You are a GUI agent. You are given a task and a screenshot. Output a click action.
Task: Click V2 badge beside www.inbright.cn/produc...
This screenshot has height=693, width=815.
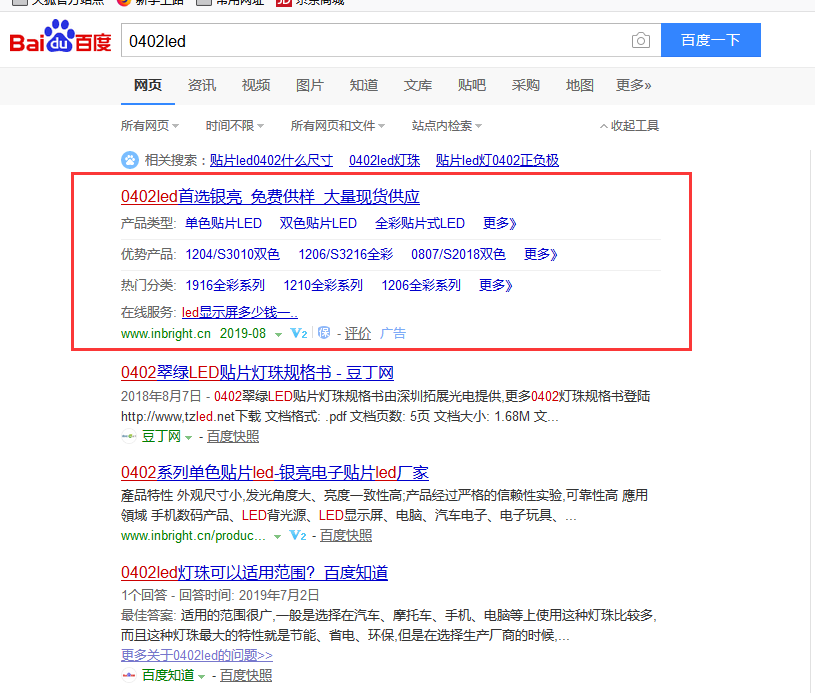coord(298,535)
